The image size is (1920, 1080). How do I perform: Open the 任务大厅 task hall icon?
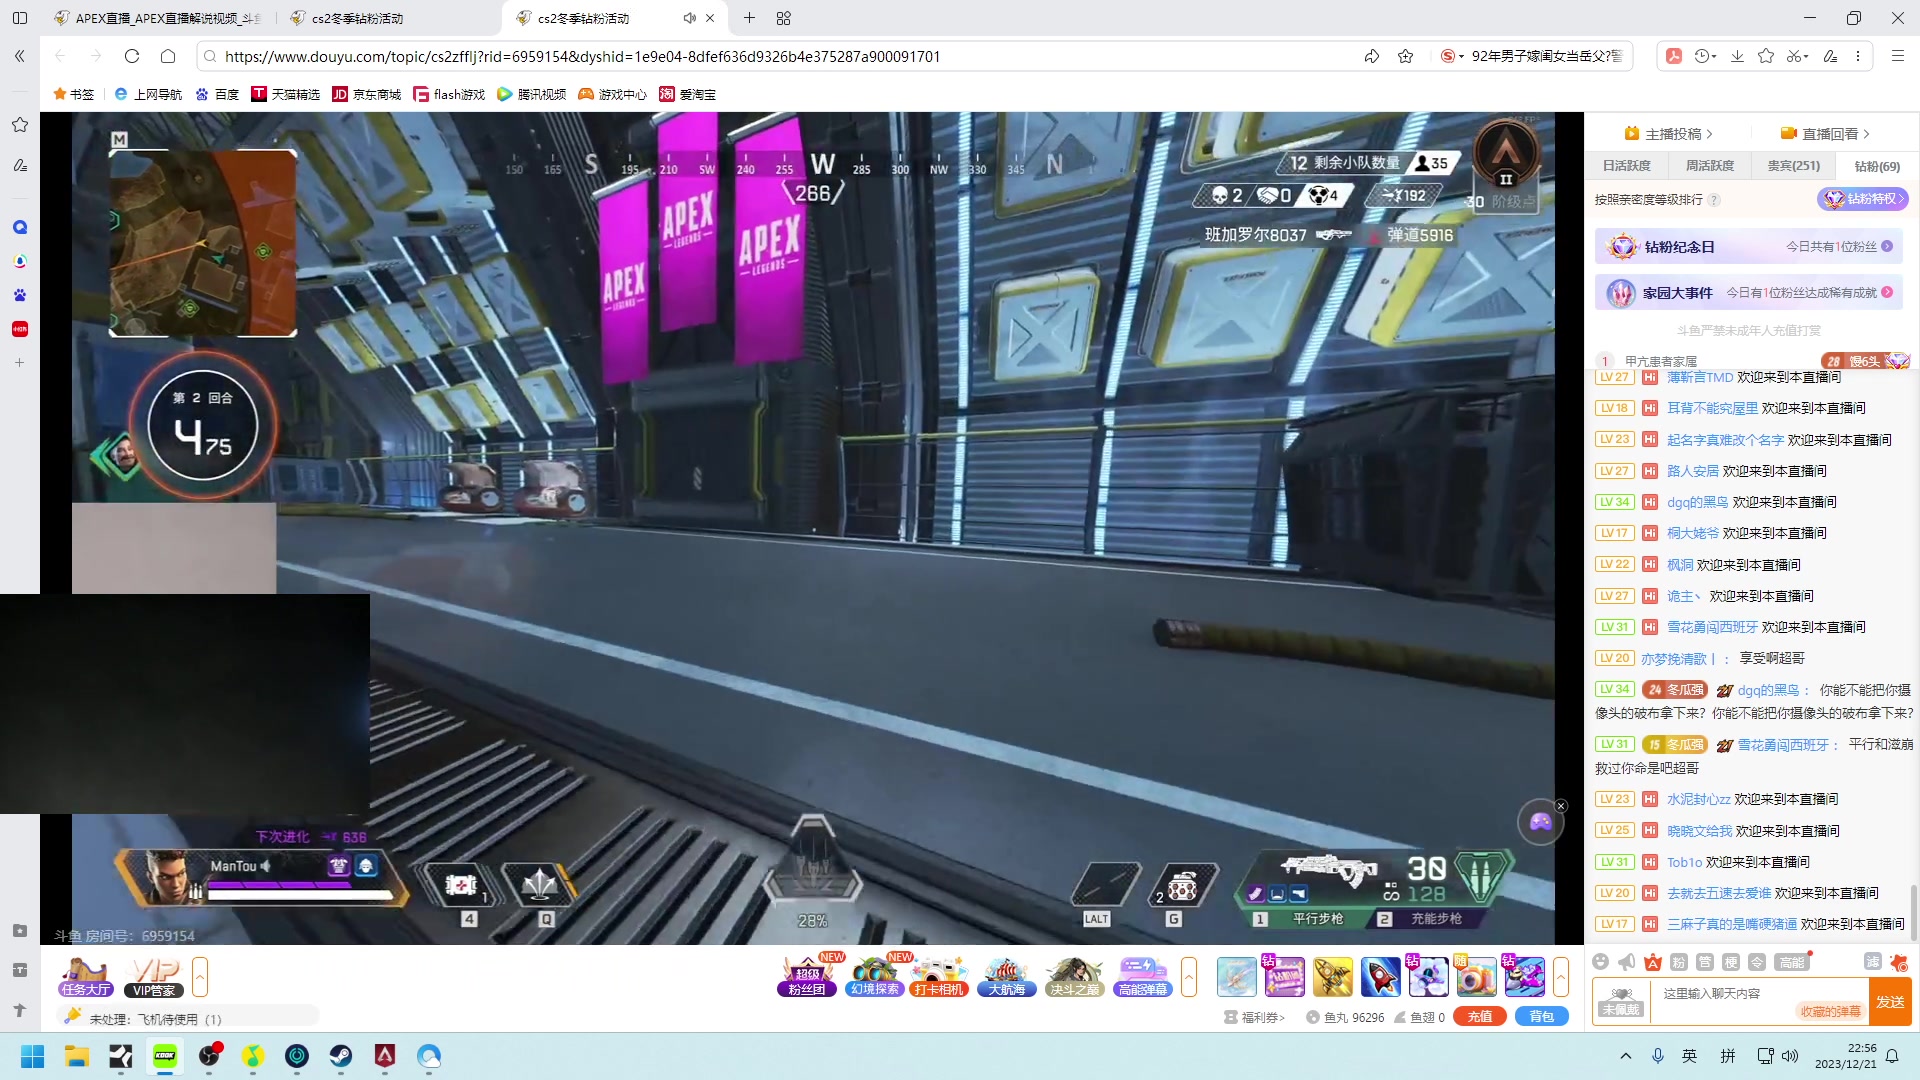[x=85, y=977]
